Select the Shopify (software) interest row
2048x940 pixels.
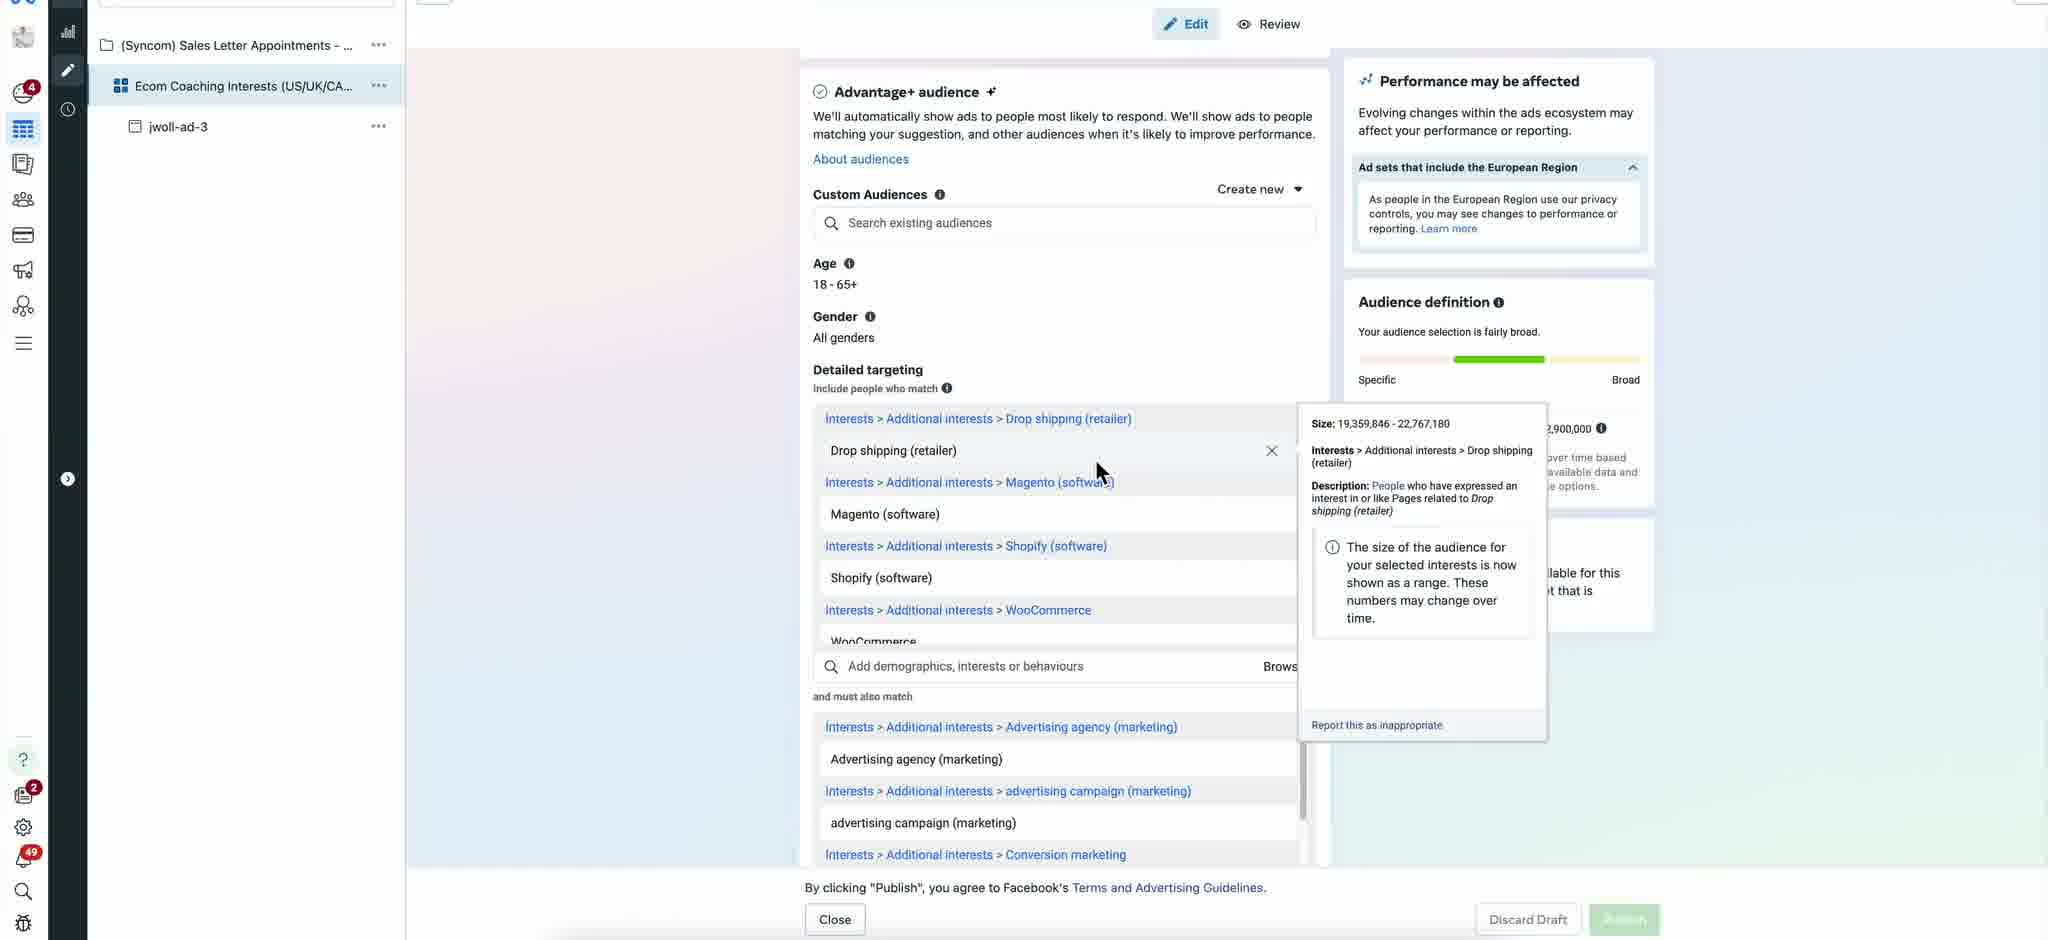click(1058, 578)
